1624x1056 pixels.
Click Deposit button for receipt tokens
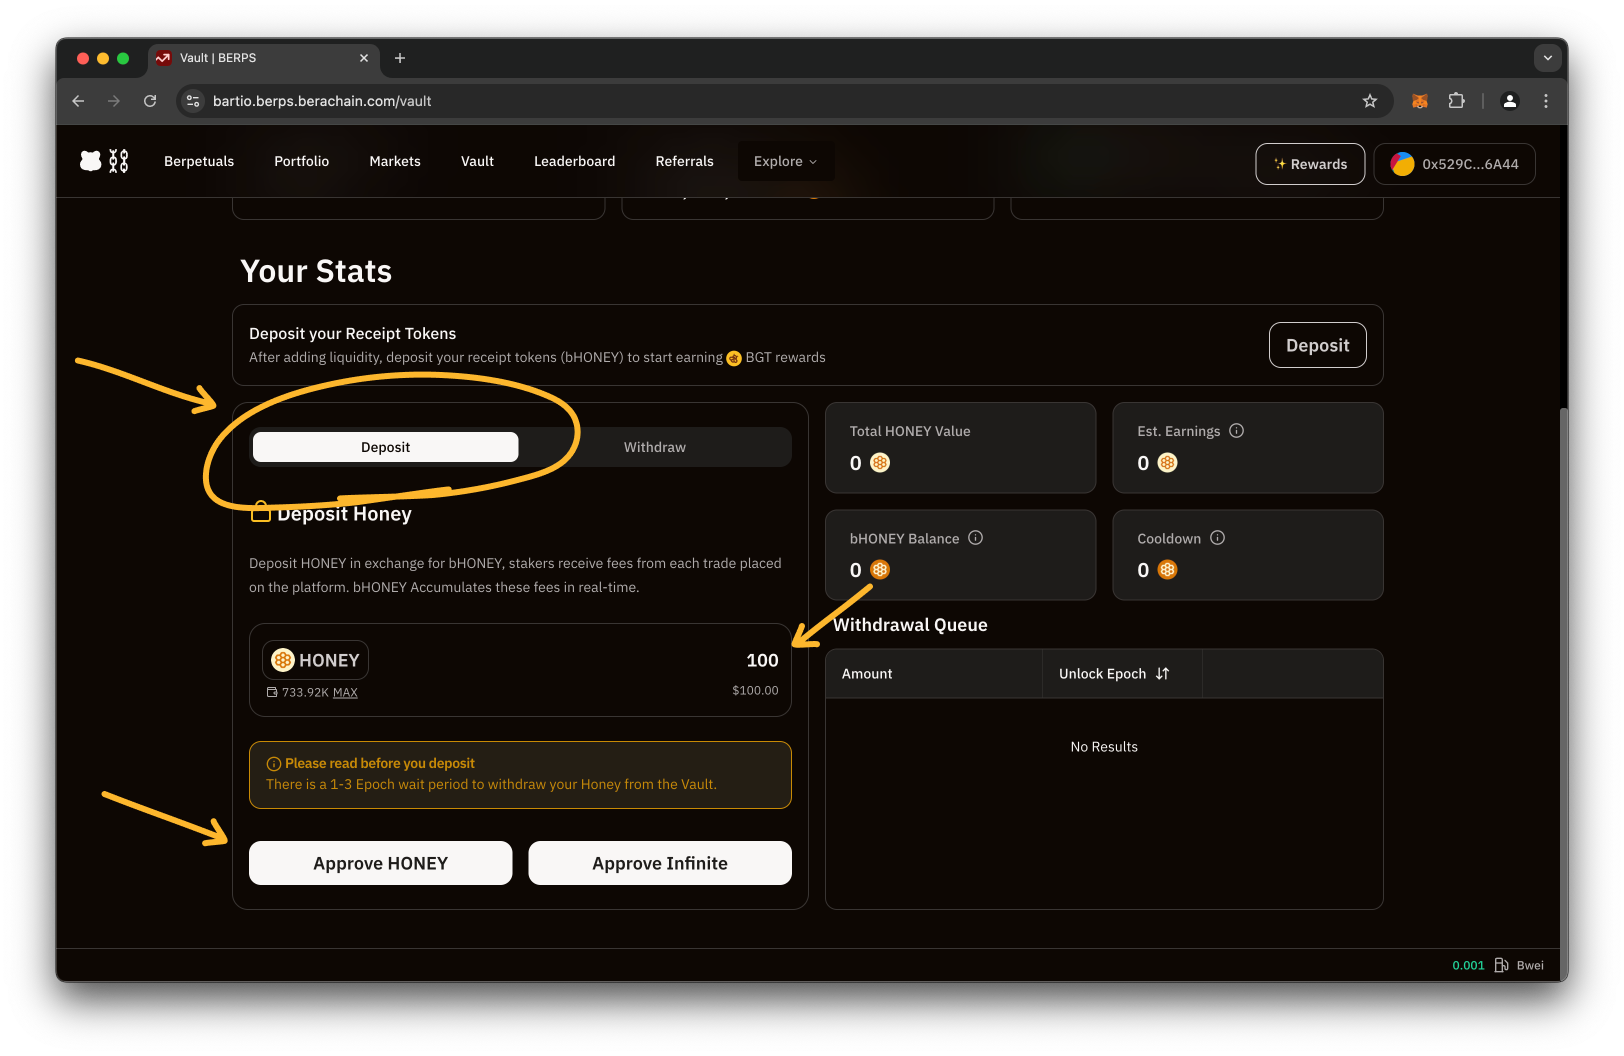point(1318,345)
